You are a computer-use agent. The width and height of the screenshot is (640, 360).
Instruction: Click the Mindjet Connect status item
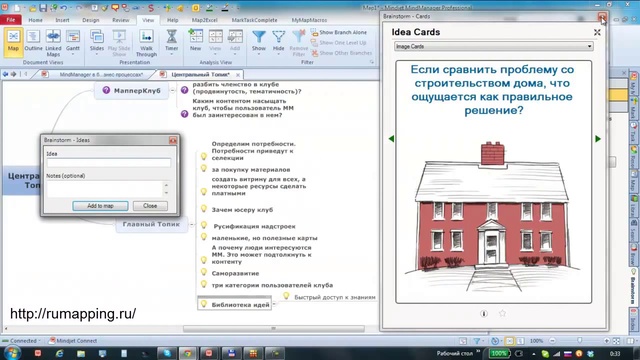click(73, 341)
